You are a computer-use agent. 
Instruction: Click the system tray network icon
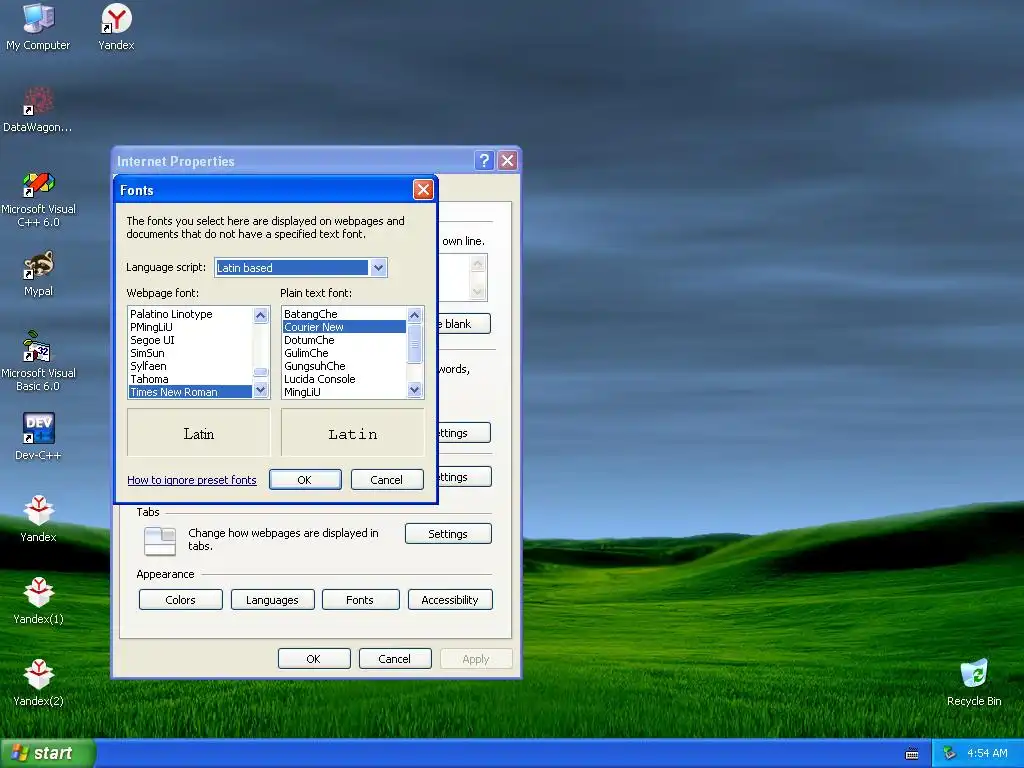point(950,753)
